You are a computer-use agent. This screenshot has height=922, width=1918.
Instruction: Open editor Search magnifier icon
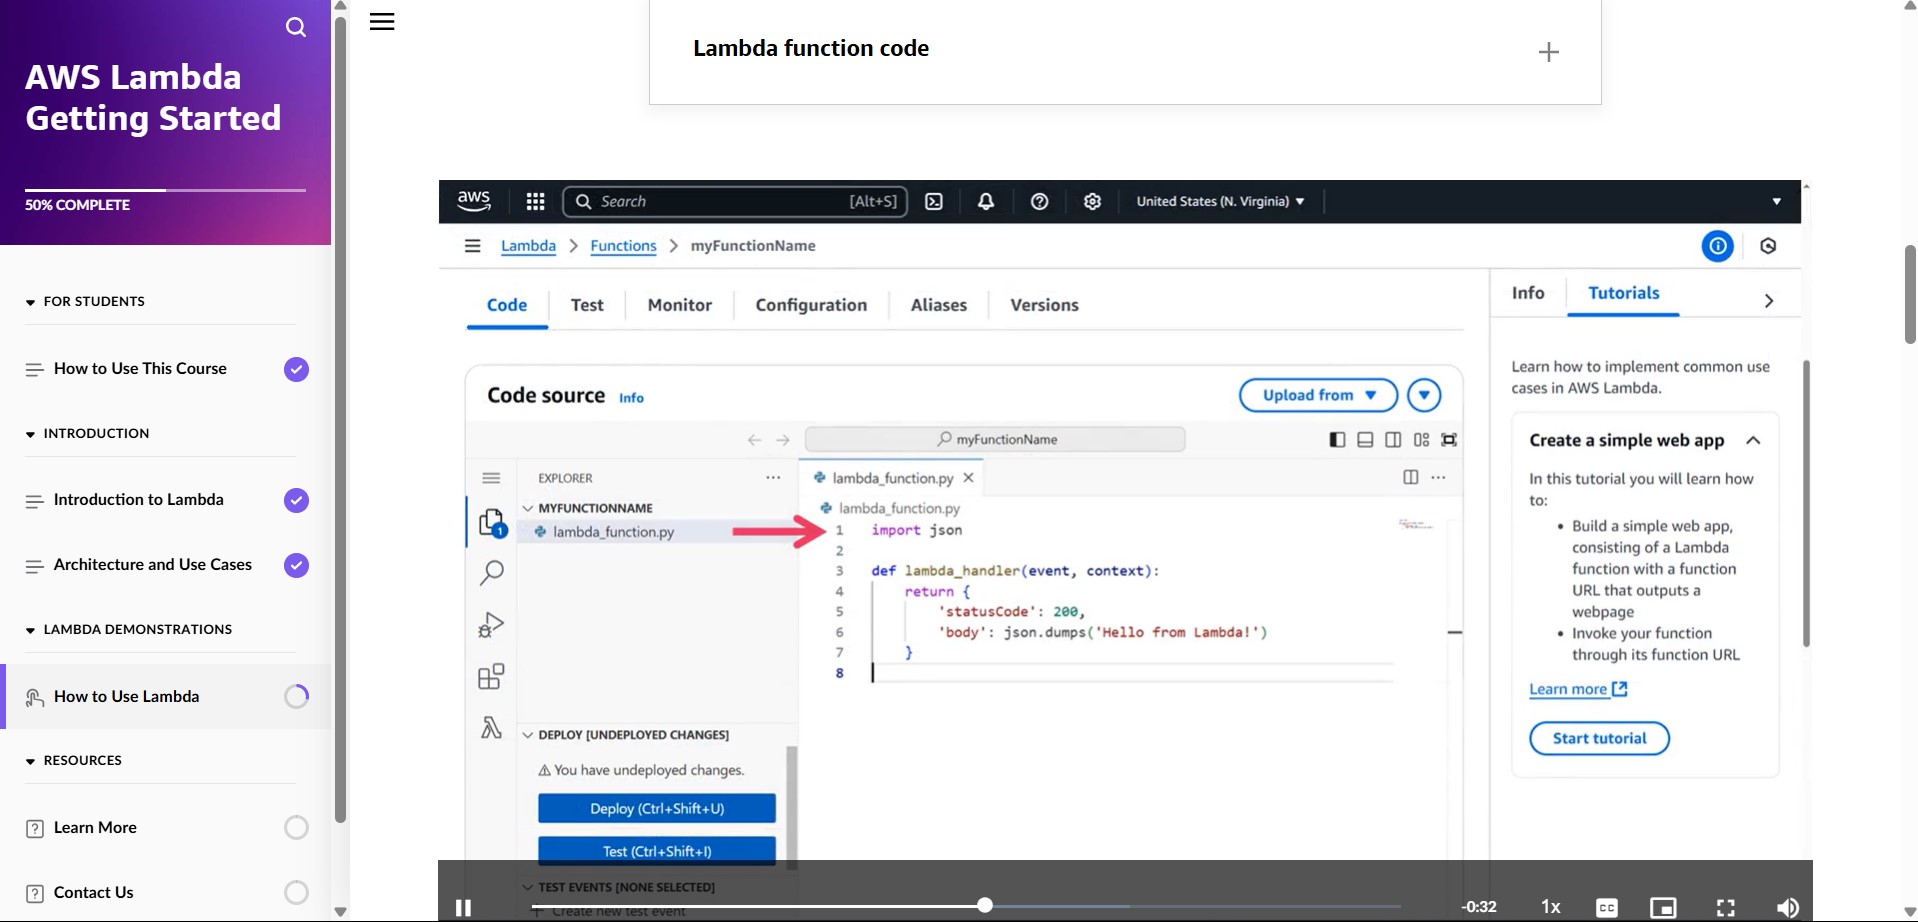[491, 573]
